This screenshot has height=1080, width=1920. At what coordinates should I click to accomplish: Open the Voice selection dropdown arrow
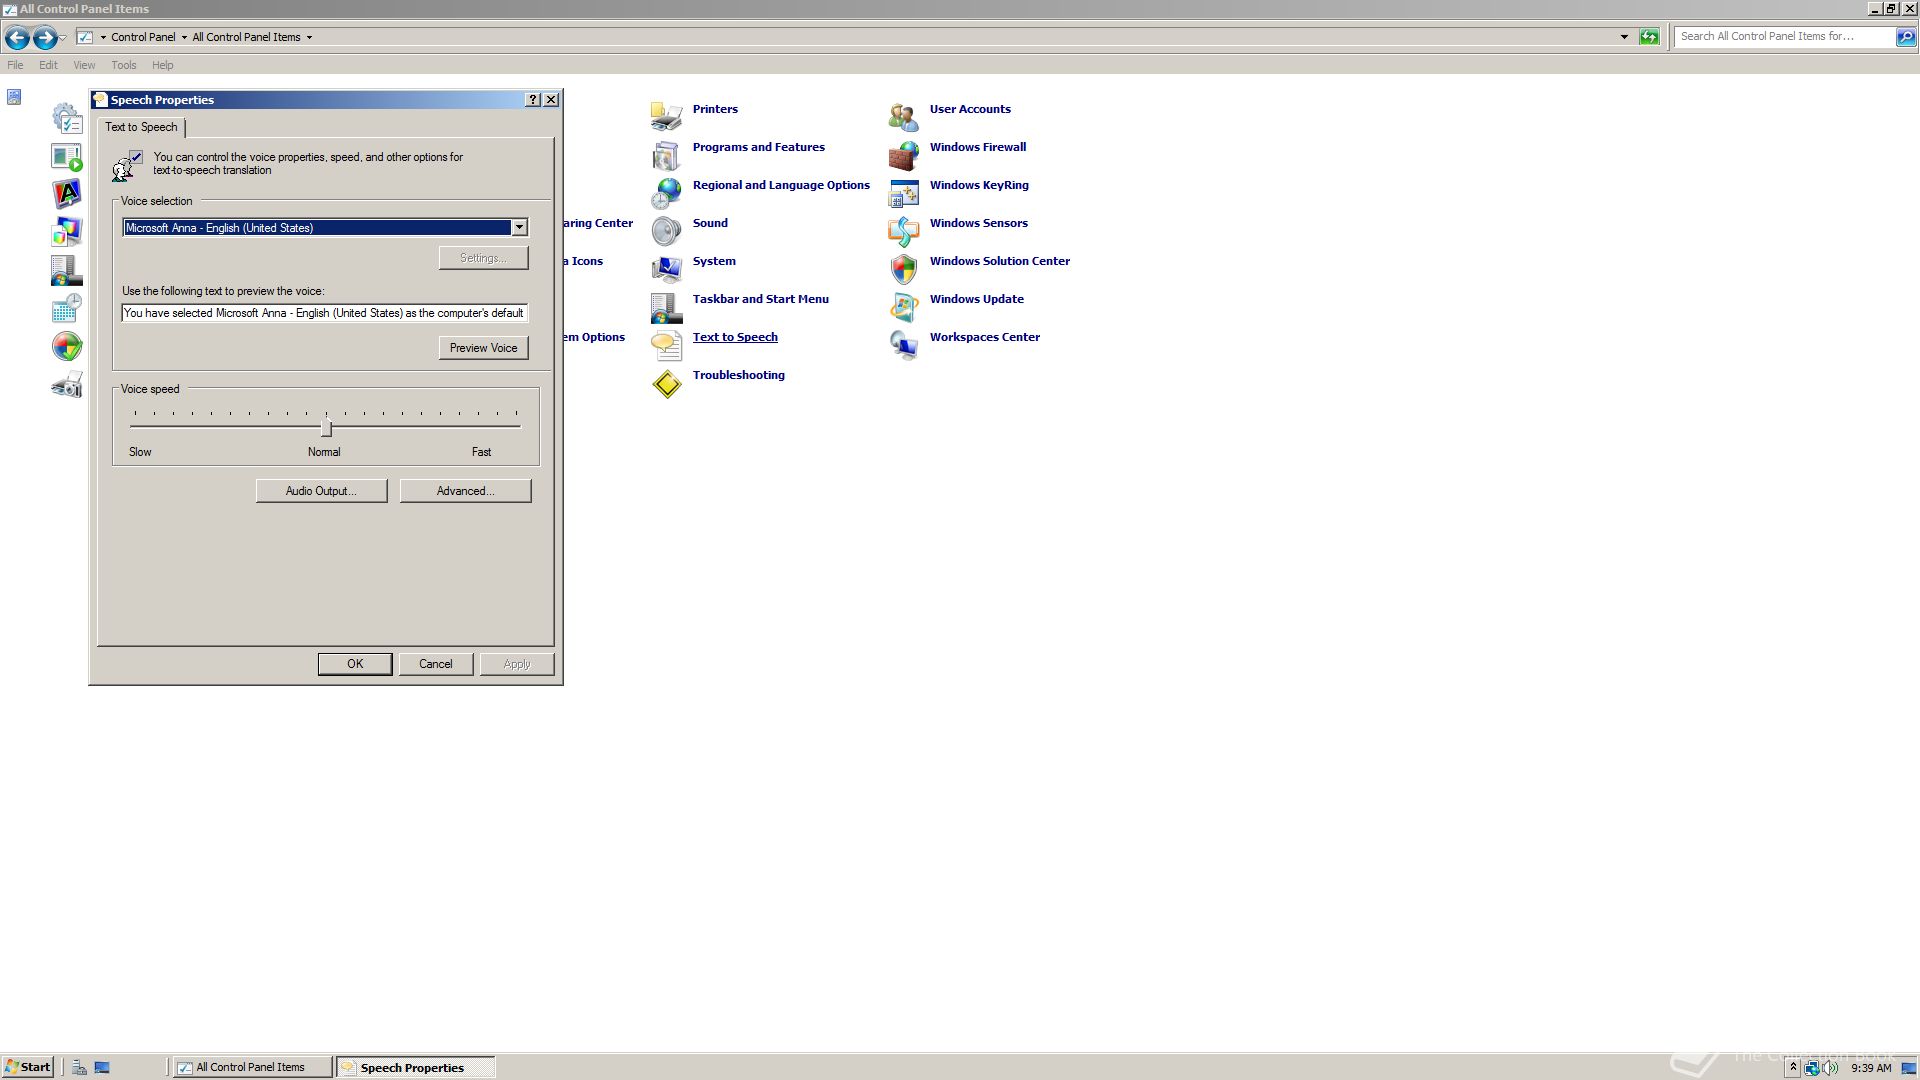[519, 228]
